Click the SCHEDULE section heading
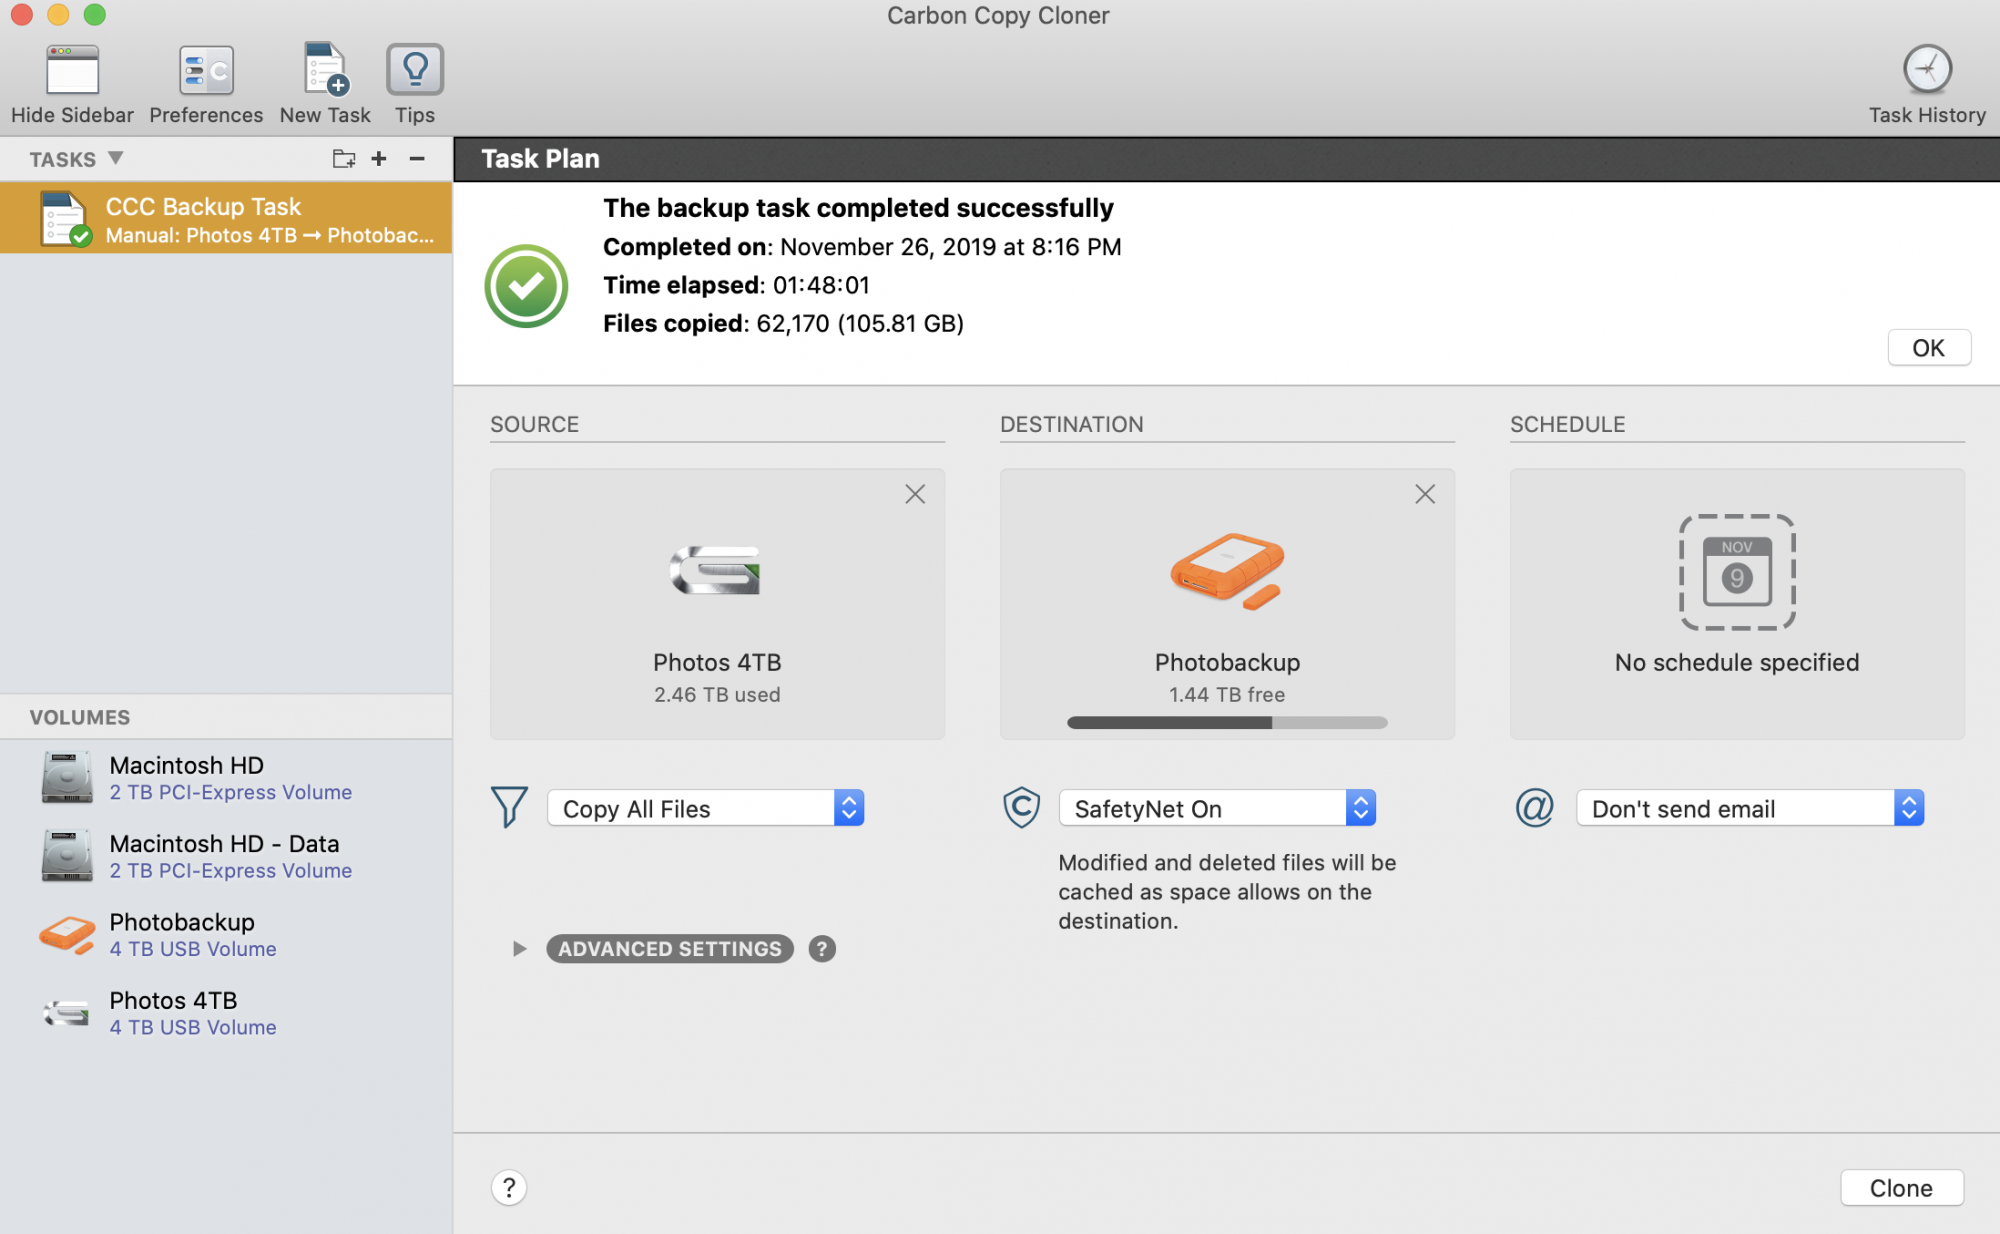 pyautogui.click(x=1567, y=424)
